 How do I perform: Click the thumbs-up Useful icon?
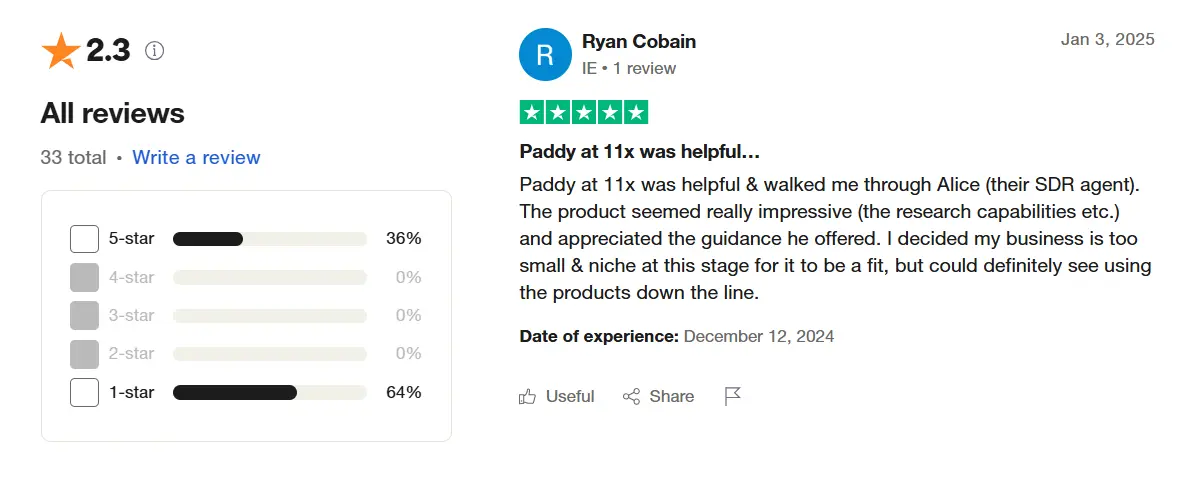[528, 397]
